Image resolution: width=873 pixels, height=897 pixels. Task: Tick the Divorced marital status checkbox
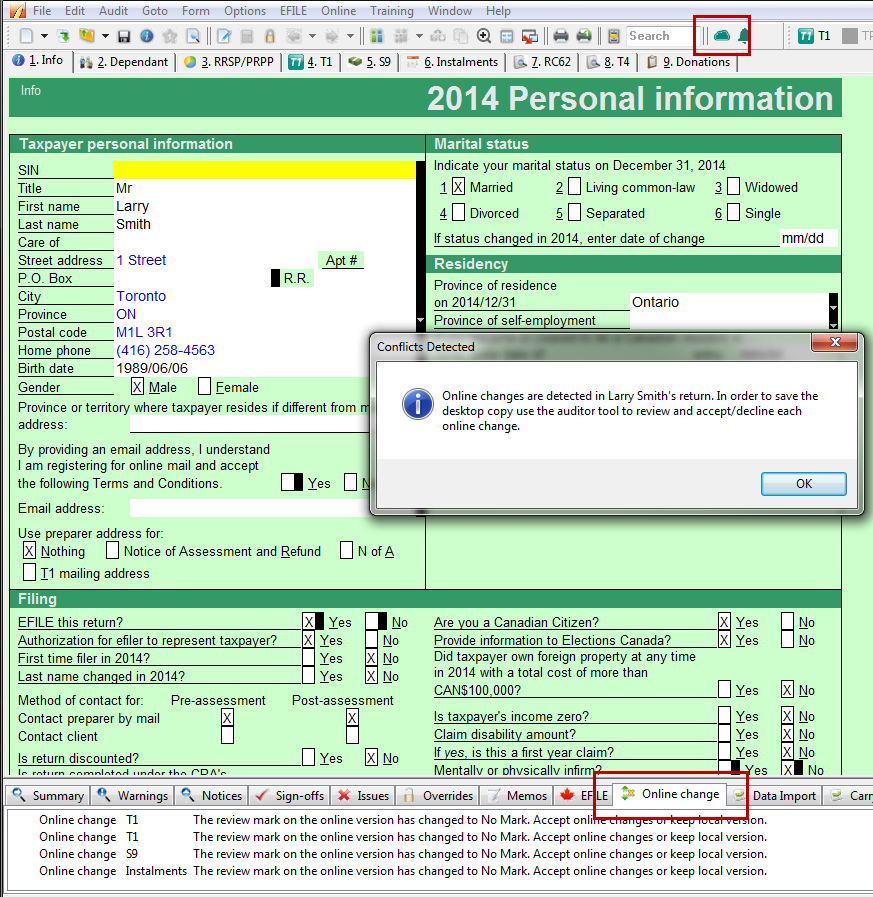[x=458, y=212]
